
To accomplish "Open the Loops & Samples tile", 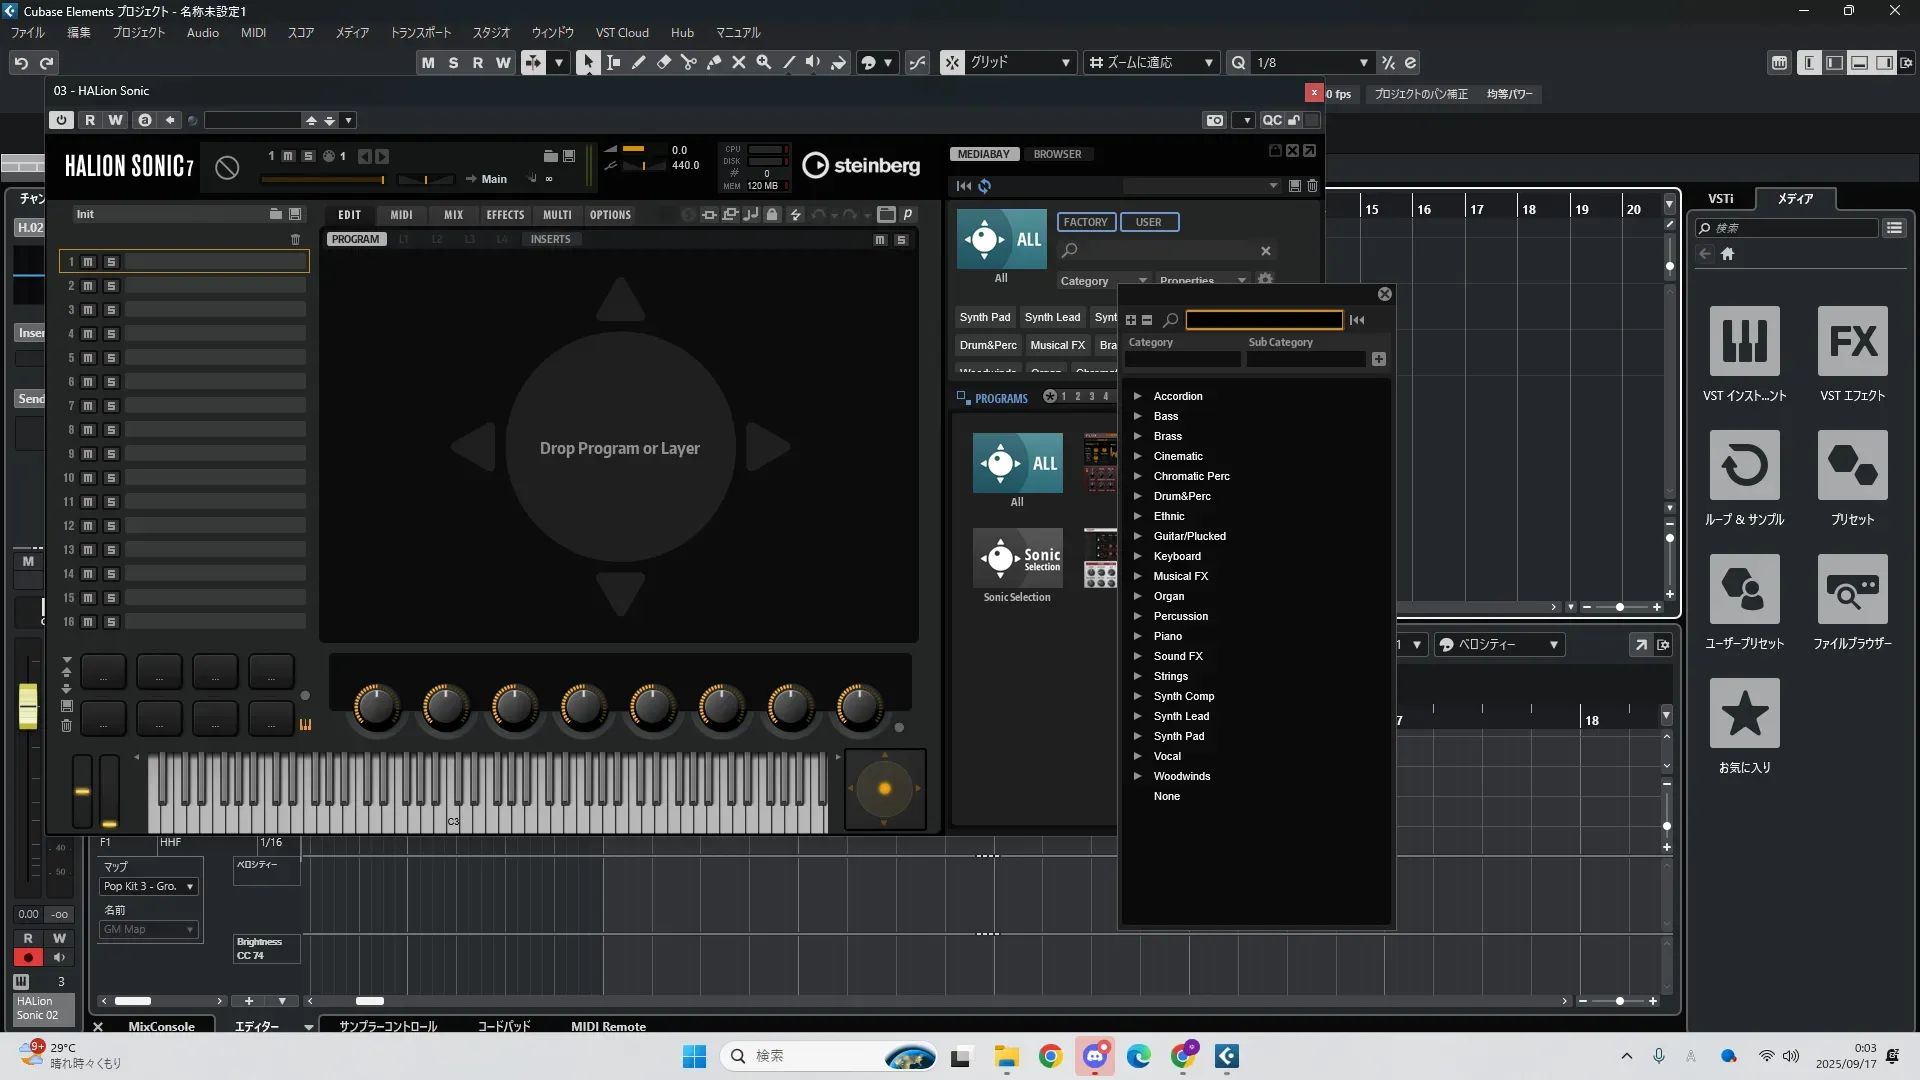I will tap(1744, 466).
